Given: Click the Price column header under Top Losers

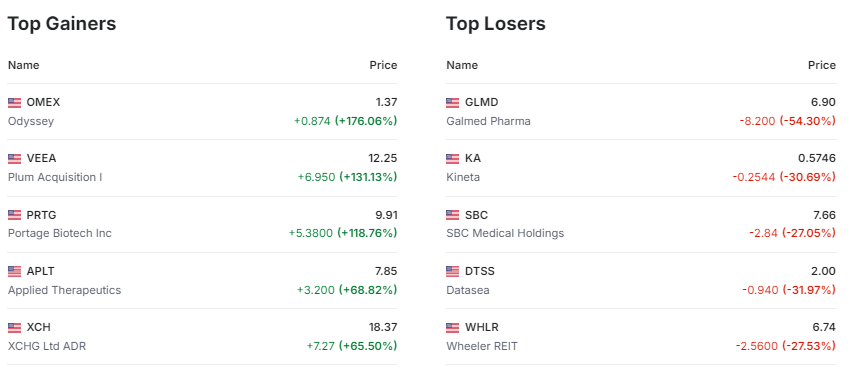Looking at the screenshot, I should point(822,65).
